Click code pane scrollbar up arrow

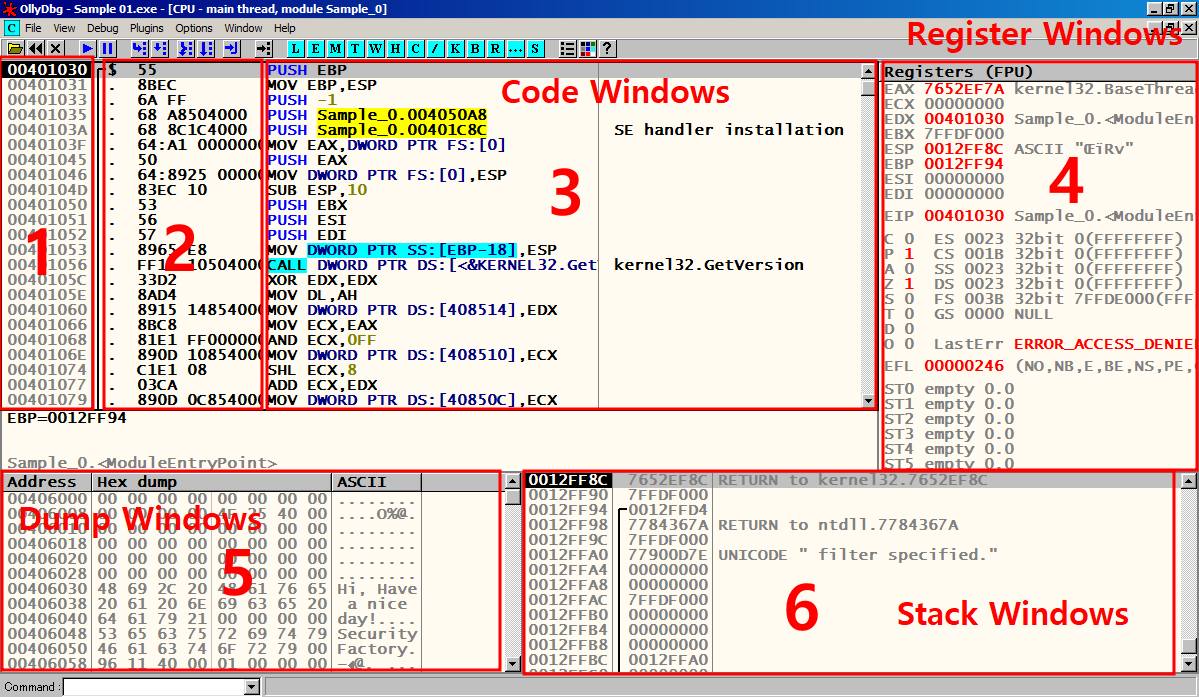click(868, 70)
